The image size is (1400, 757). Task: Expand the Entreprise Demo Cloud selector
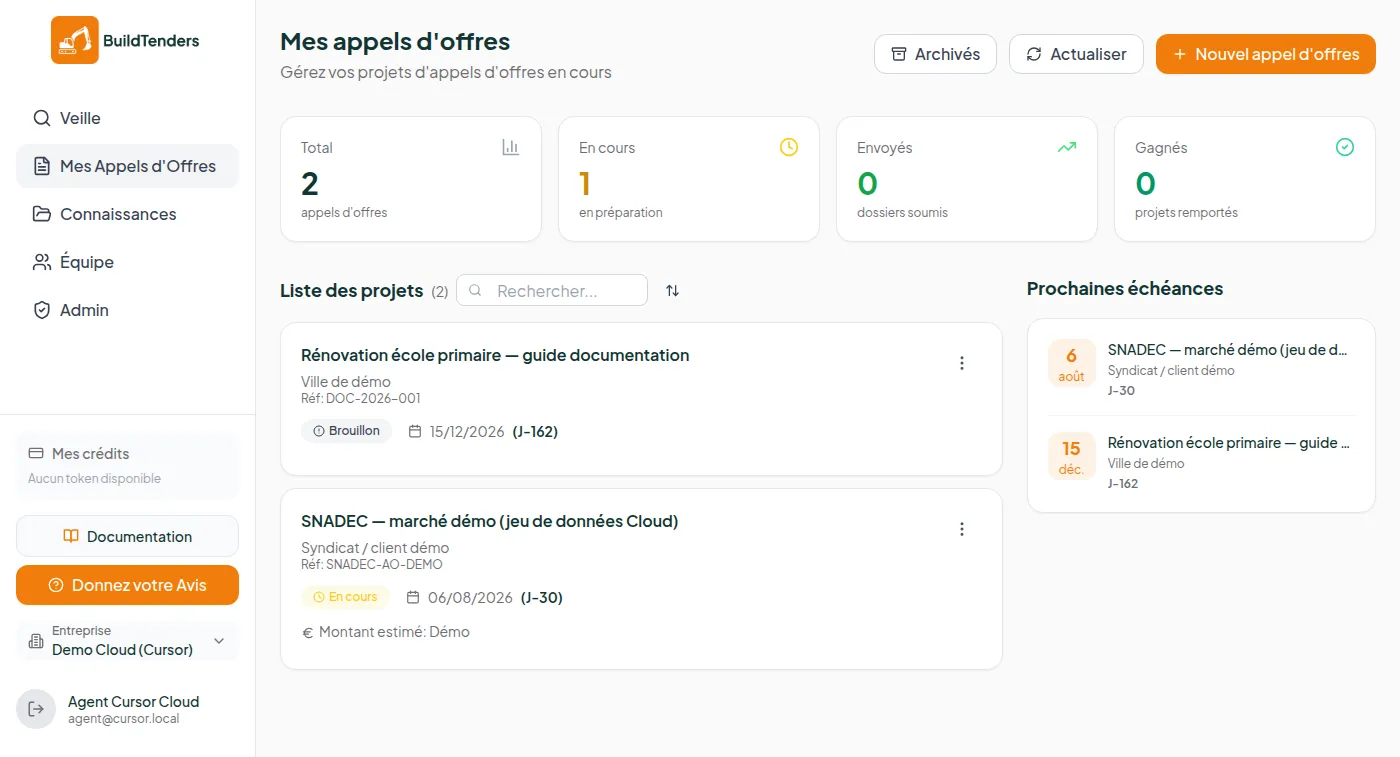(x=127, y=640)
